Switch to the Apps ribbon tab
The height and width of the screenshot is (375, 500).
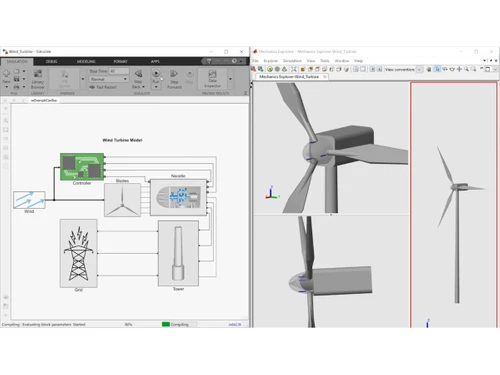pyautogui.click(x=155, y=61)
